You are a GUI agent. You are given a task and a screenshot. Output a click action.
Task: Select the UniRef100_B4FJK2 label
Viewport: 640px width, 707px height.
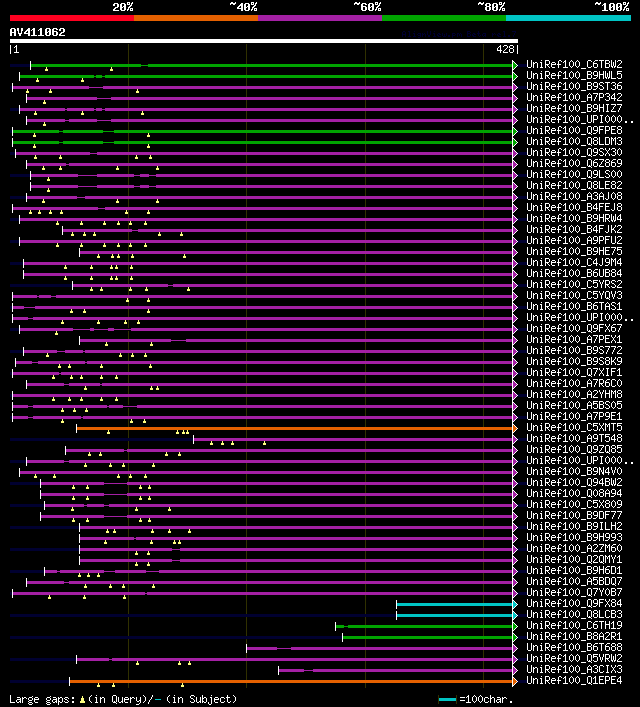click(574, 230)
